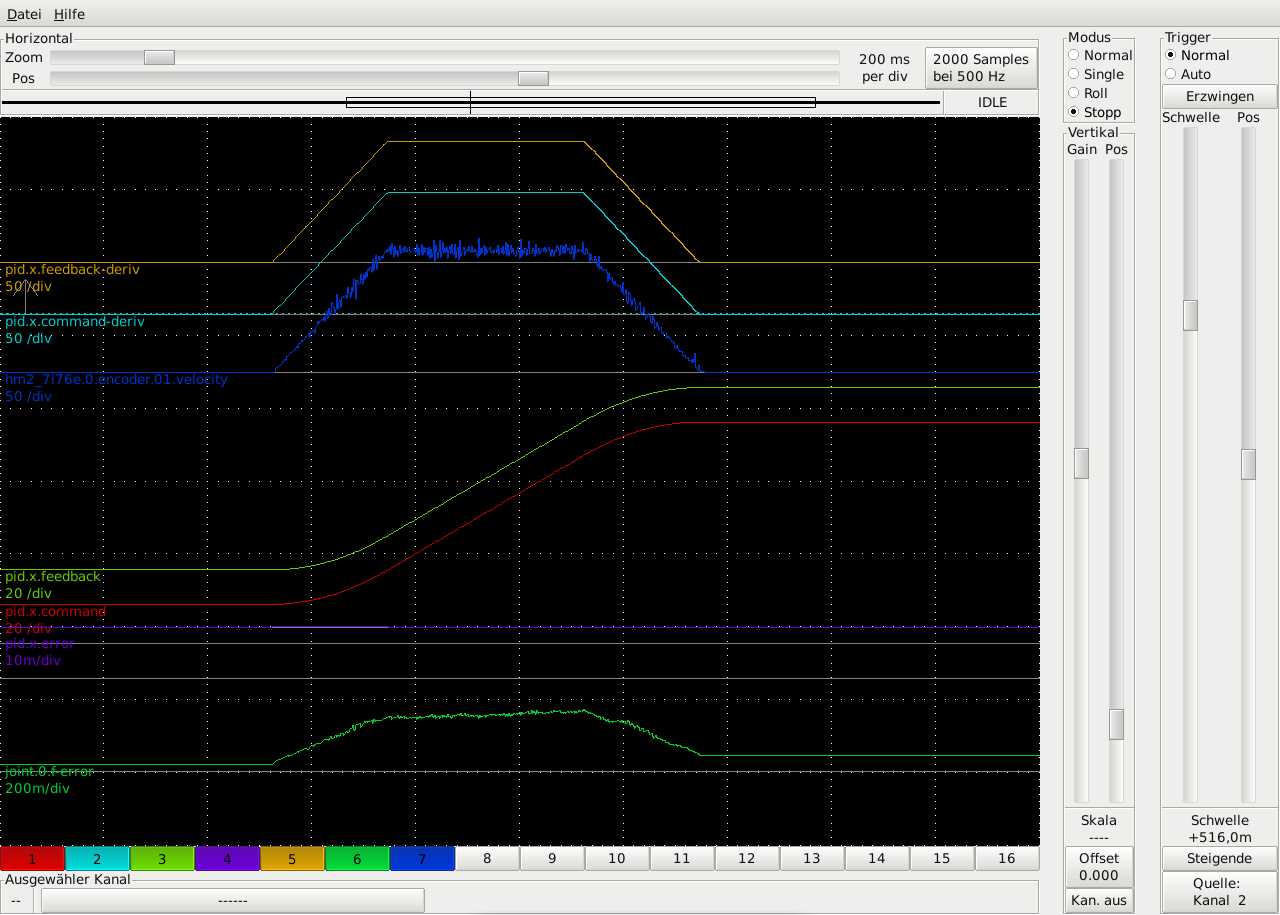Select channel 12 button
The image size is (1280, 915).
[747, 858]
